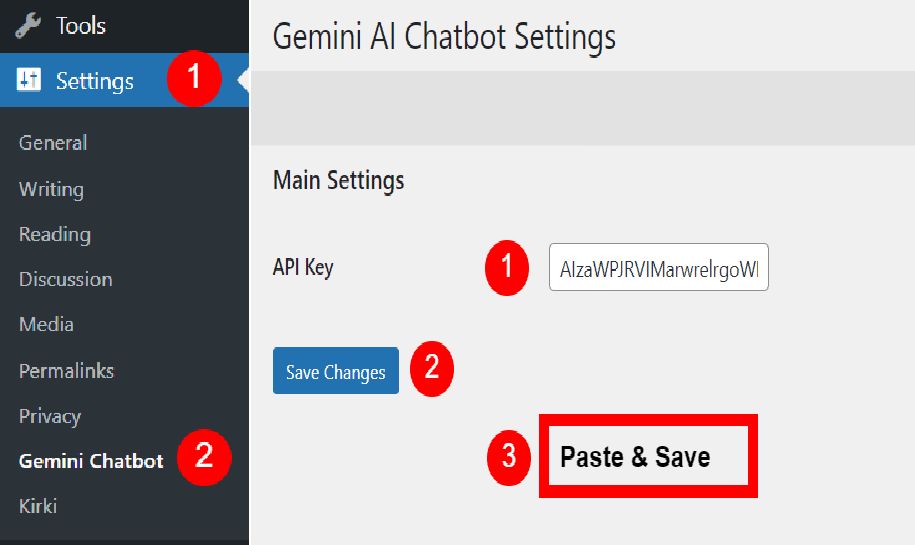Image resolution: width=915 pixels, height=545 pixels.
Task: Click the white arrow pointer beside Settings
Action: [243, 80]
